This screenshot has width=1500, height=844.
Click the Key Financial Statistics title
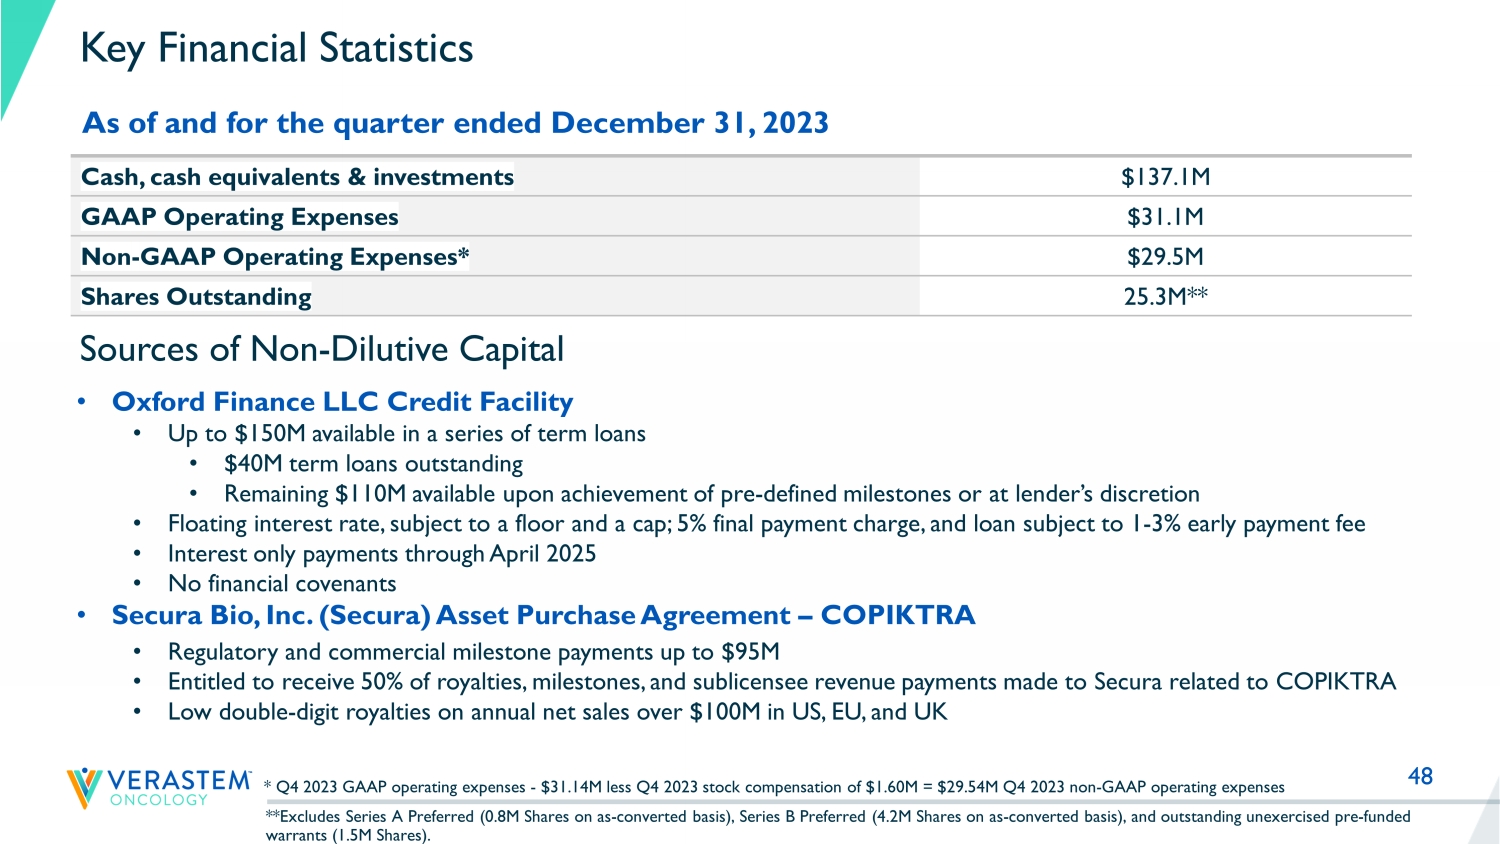click(276, 48)
